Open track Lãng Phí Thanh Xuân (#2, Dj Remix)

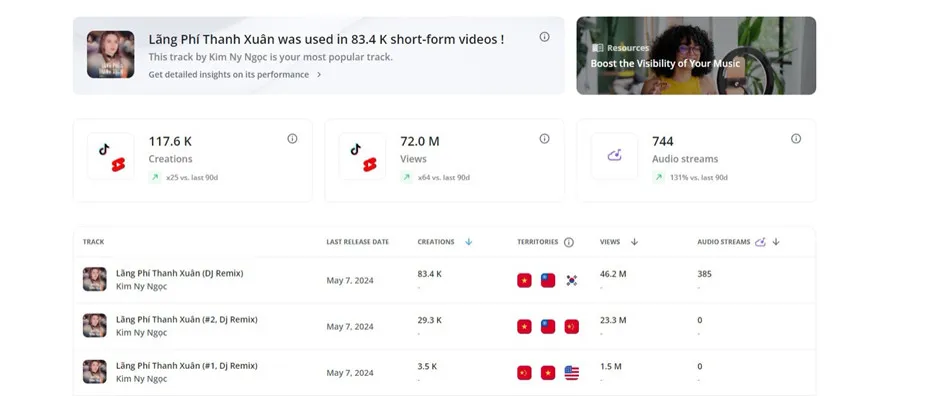[x=186, y=319]
